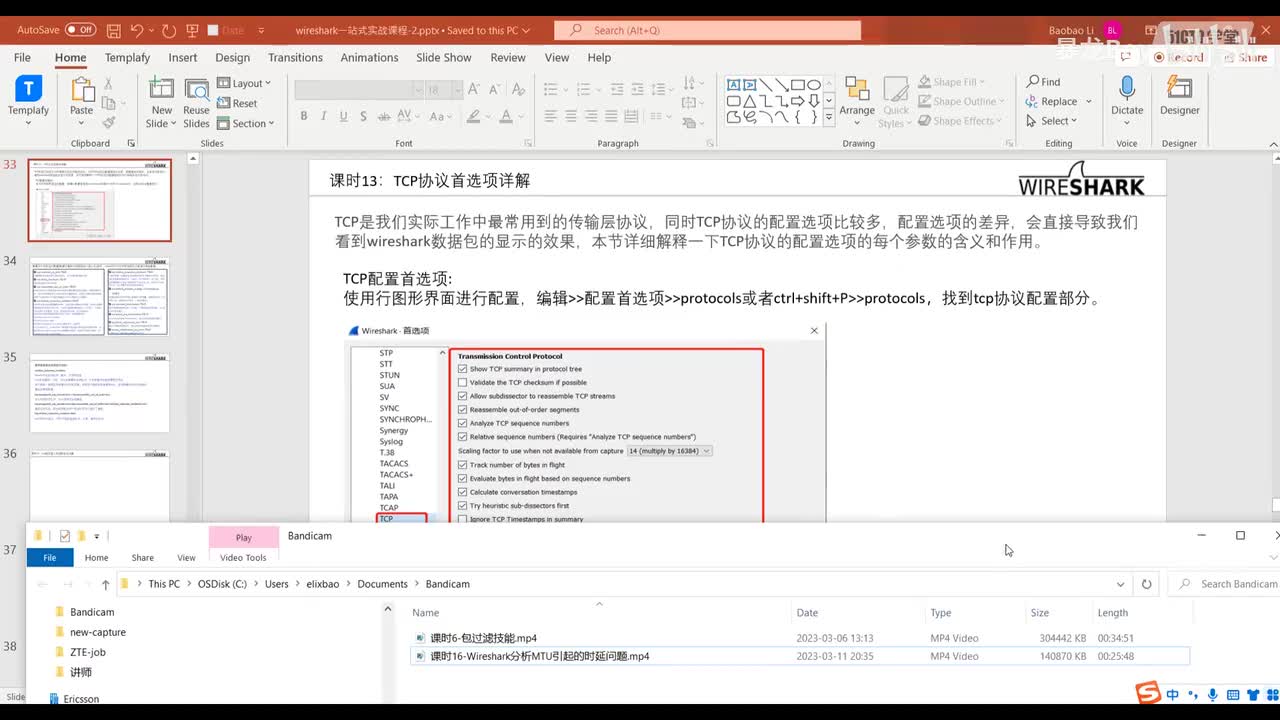Click the Paste clipboard icon

tap(82, 89)
